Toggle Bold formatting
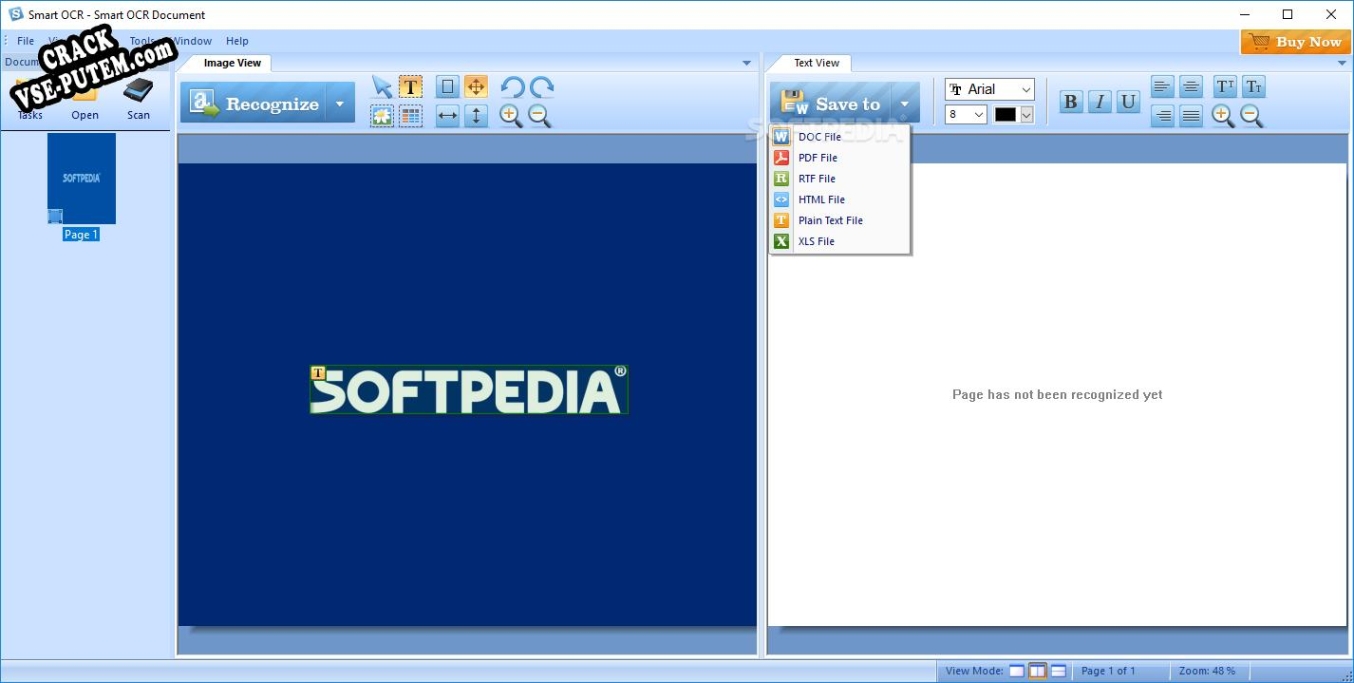The image size is (1354, 683). [1071, 102]
